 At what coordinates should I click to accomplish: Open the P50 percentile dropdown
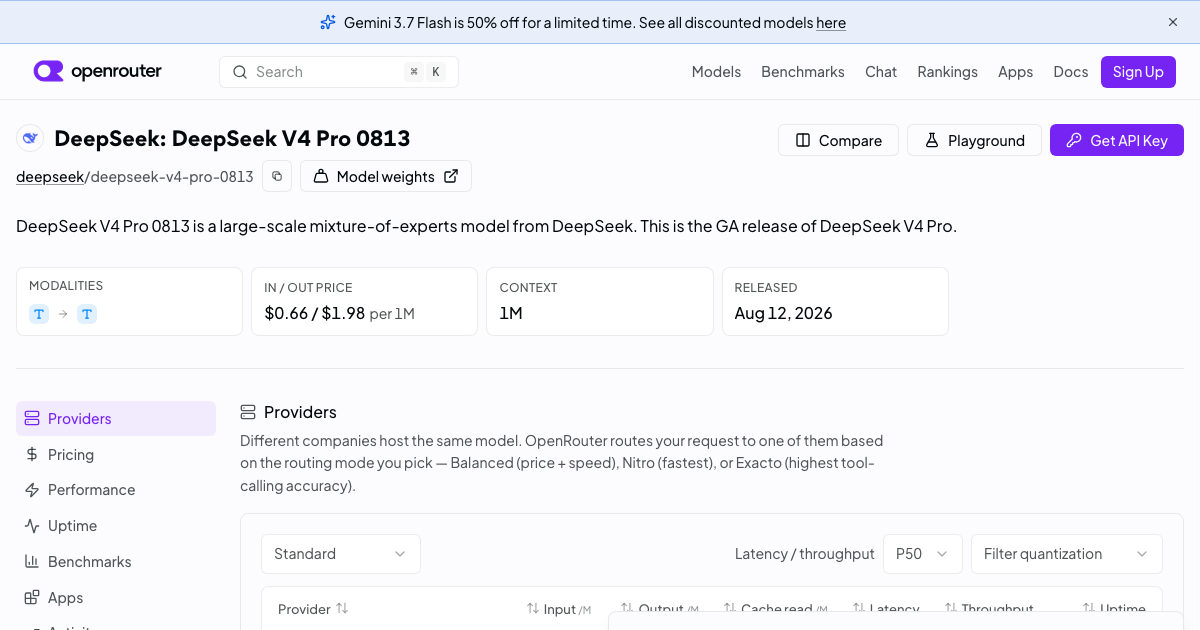click(x=923, y=554)
